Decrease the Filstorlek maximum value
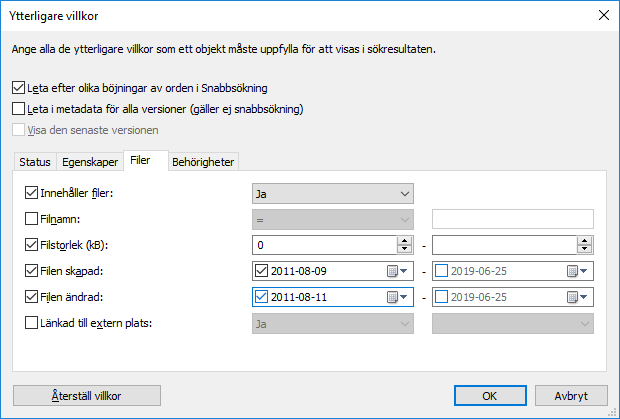The image size is (620, 419). (584, 249)
